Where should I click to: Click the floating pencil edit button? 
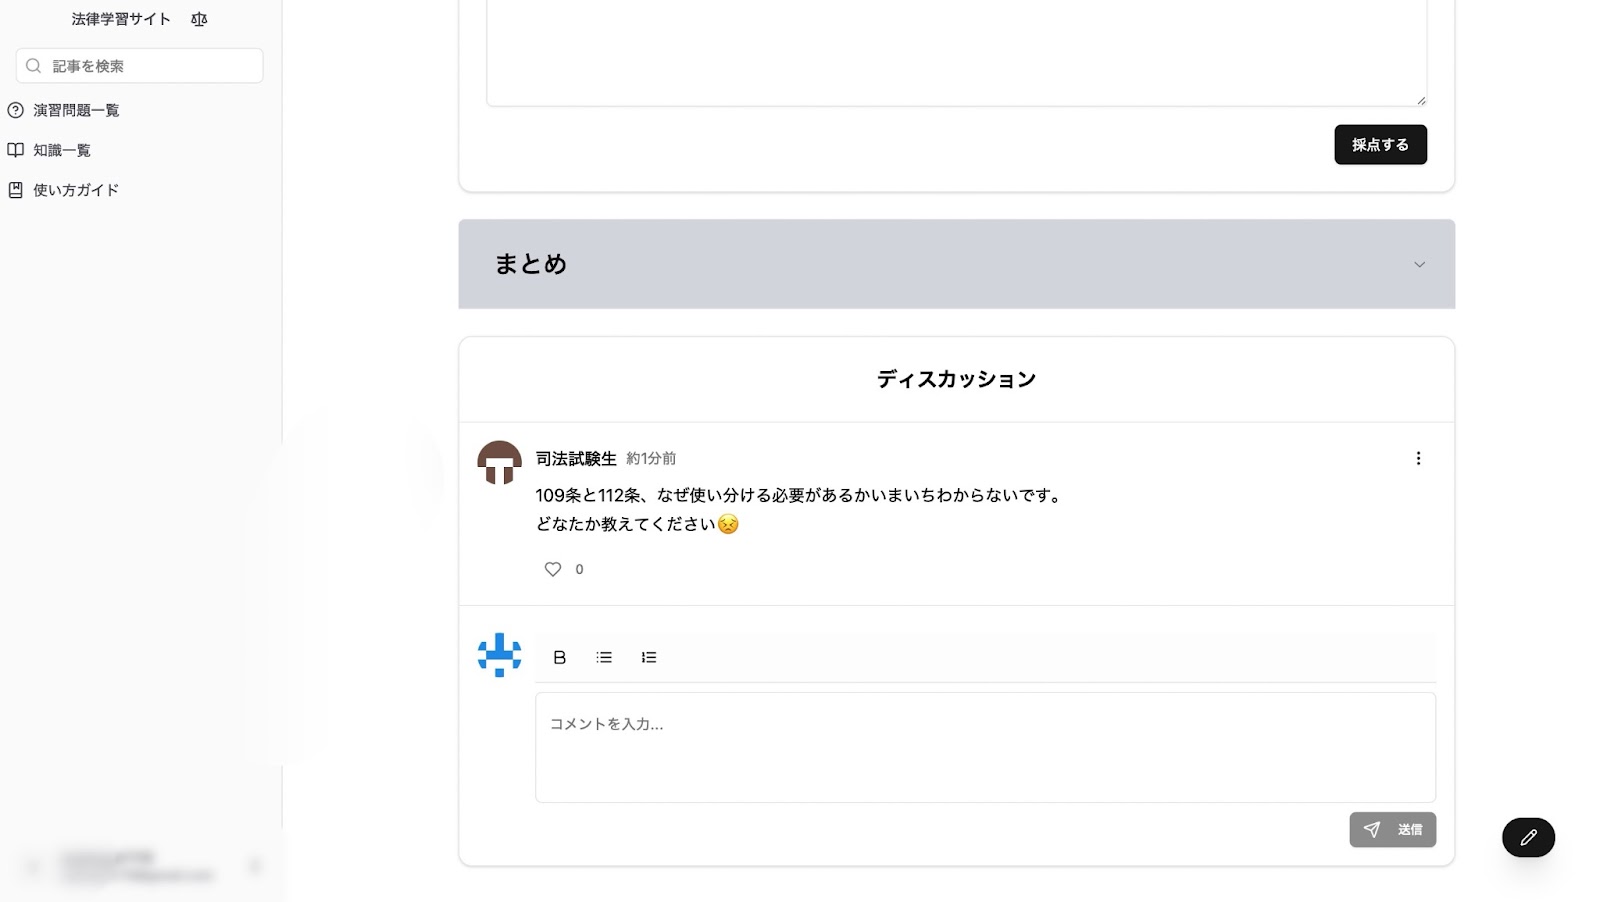(x=1528, y=838)
